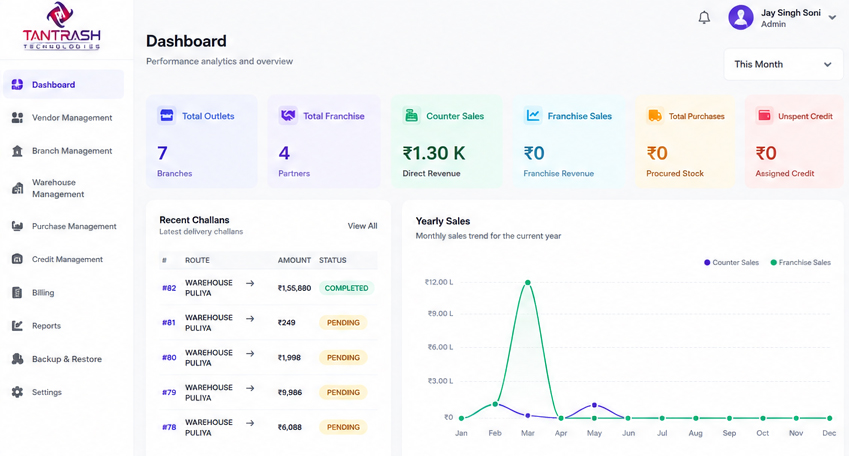The width and height of the screenshot is (849, 456).
Task: Click the arrow in challan #82 route
Action: (250, 283)
